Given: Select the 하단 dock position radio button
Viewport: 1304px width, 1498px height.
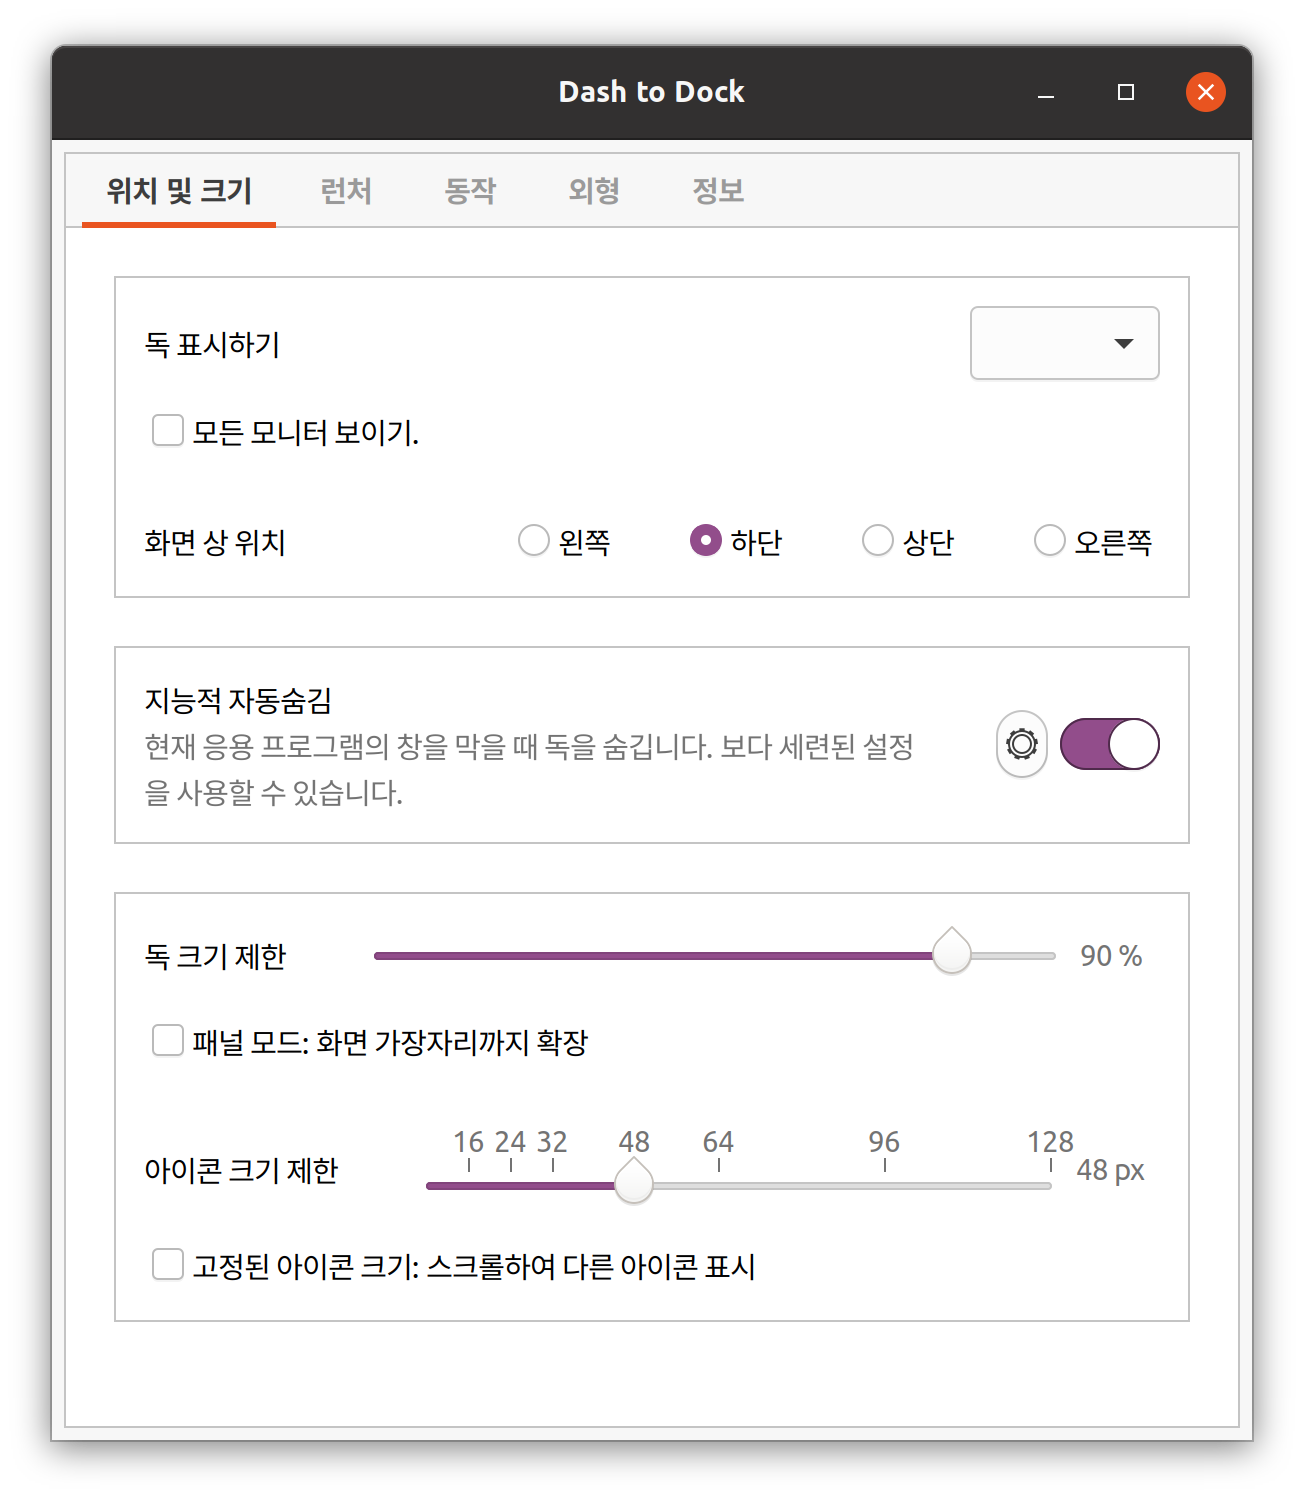Looking at the screenshot, I should pos(706,540).
